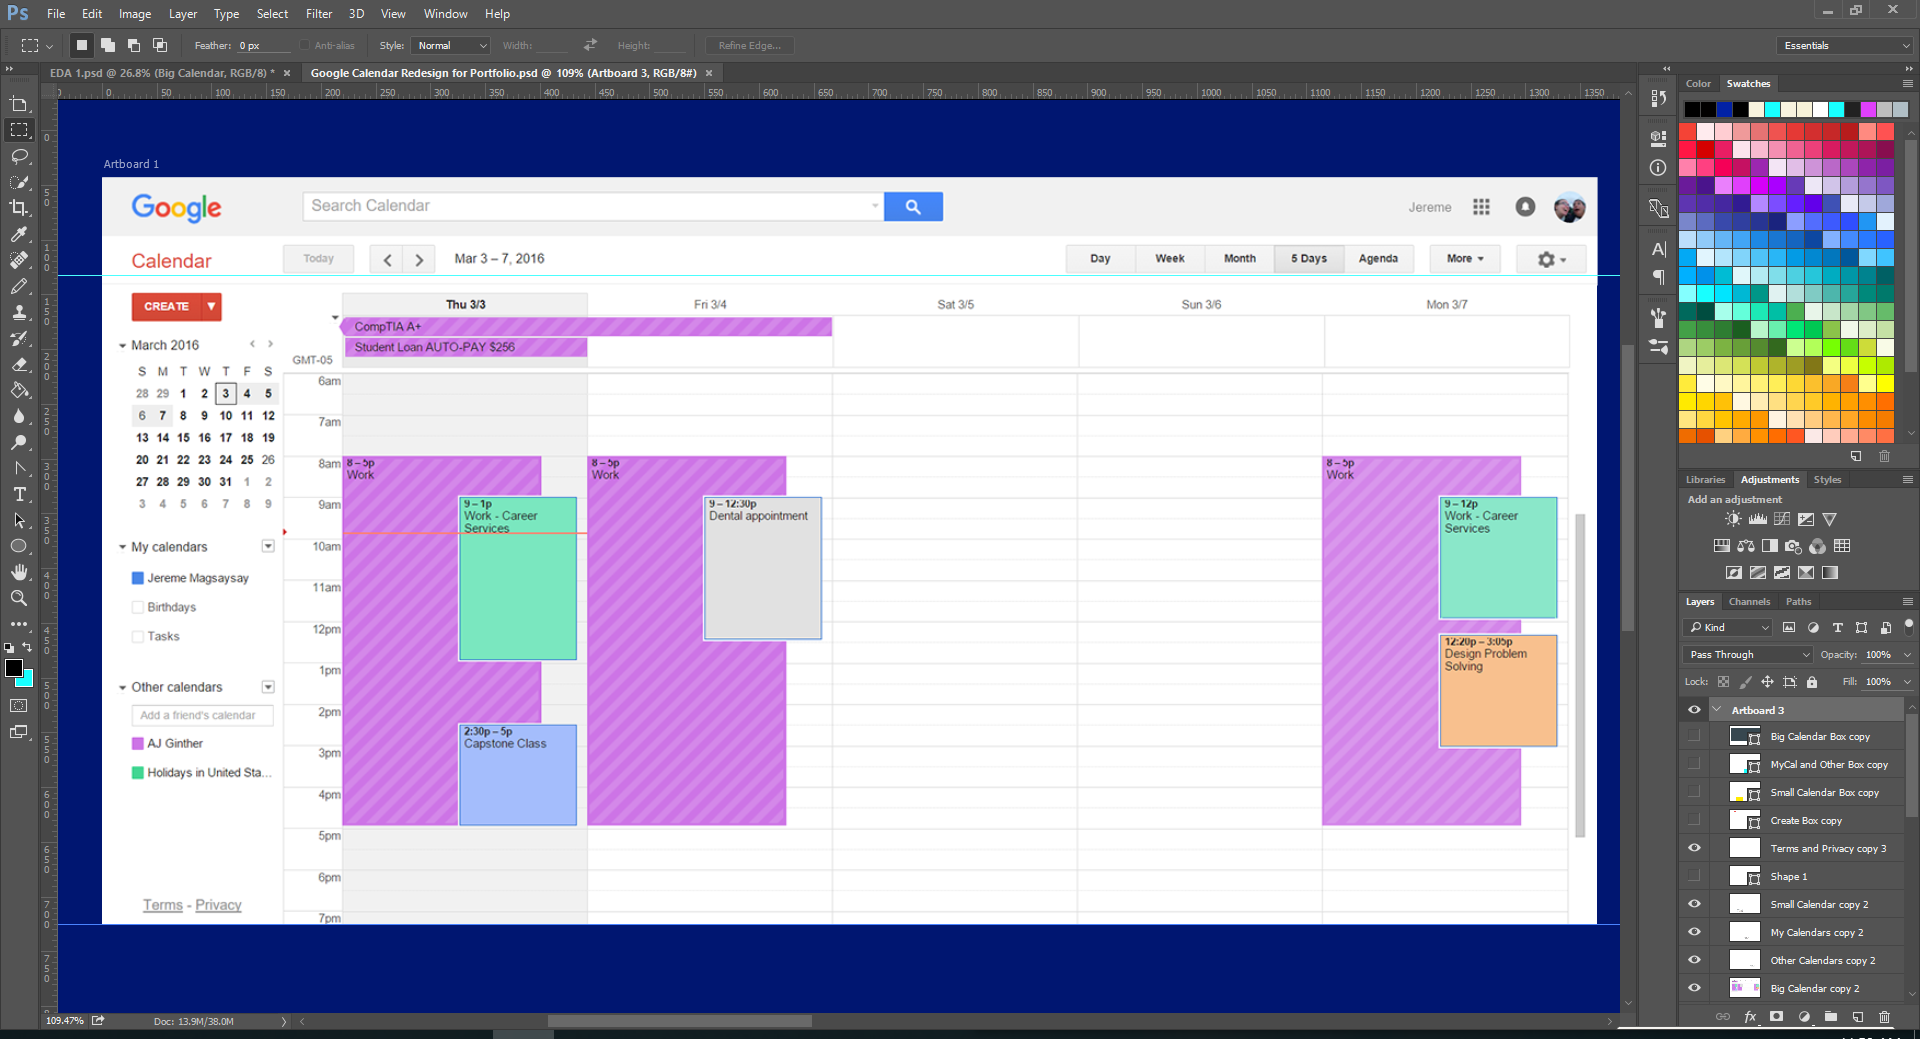Delete layer with trash icon in Layers panel
Image resolution: width=1920 pixels, height=1039 pixels.
(x=1885, y=1017)
